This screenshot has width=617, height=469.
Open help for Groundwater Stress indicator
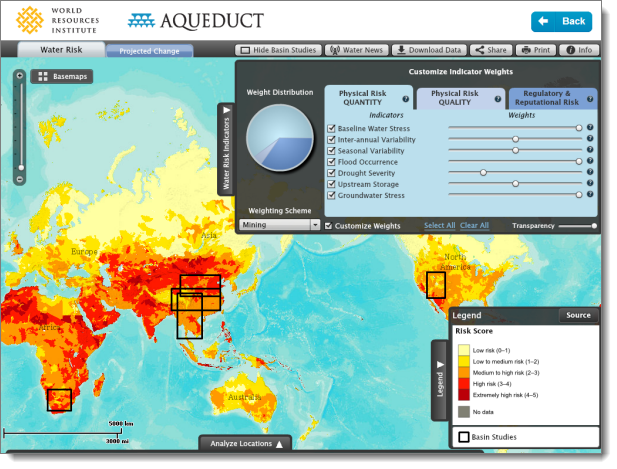click(590, 194)
